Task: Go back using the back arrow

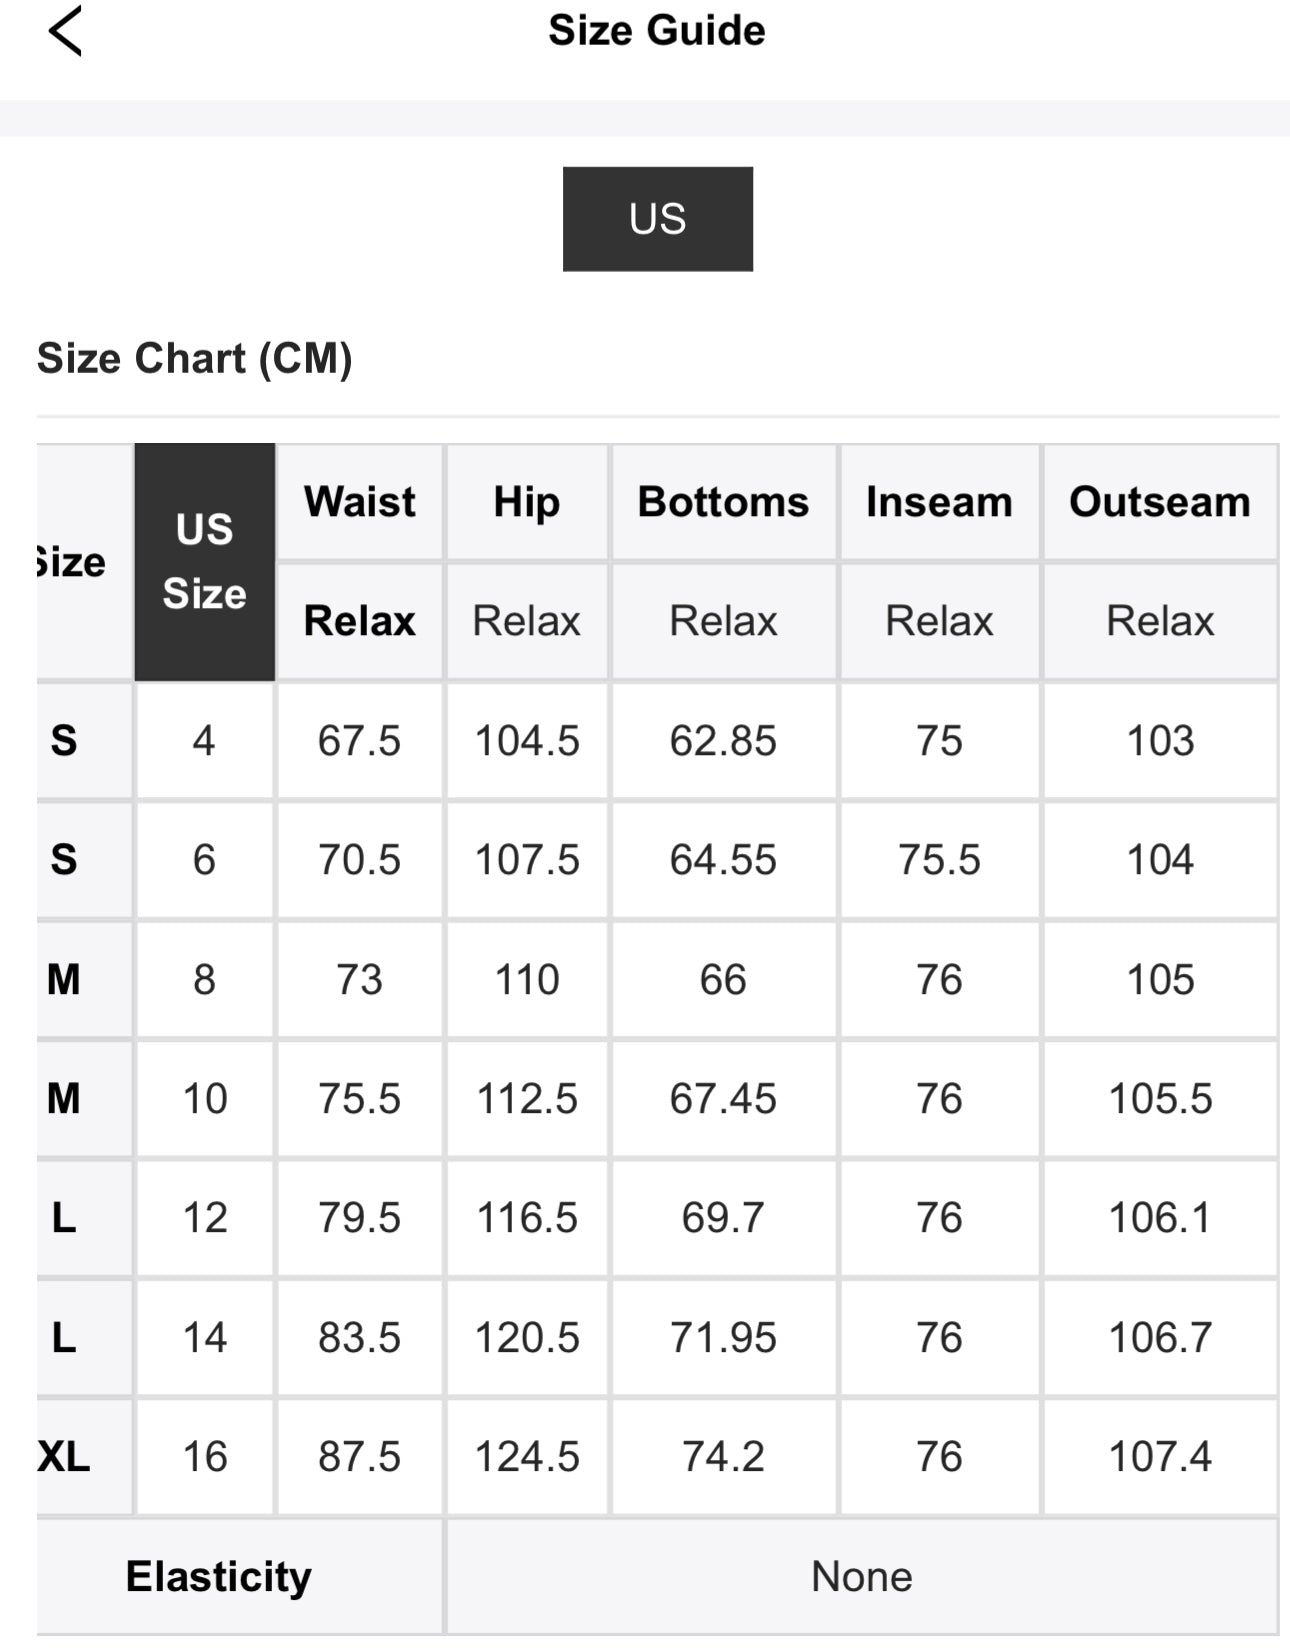Action: pyautogui.click(x=65, y=31)
